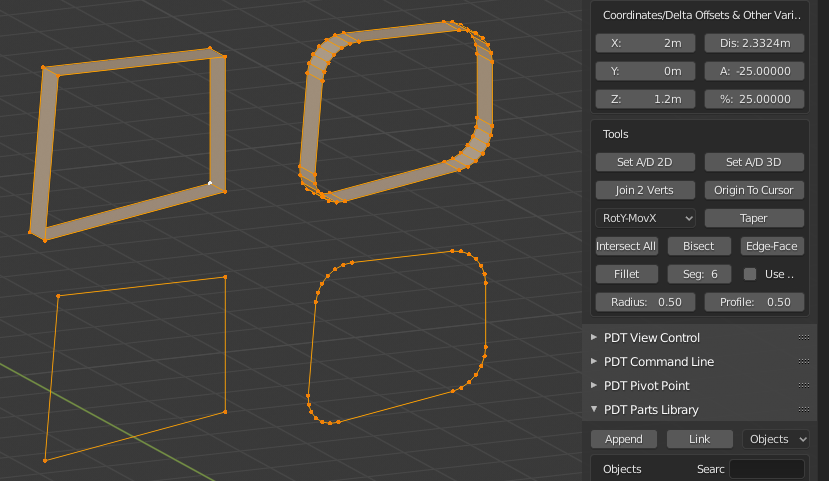Click the PDT Pivot Point grip icon

pos(803,386)
